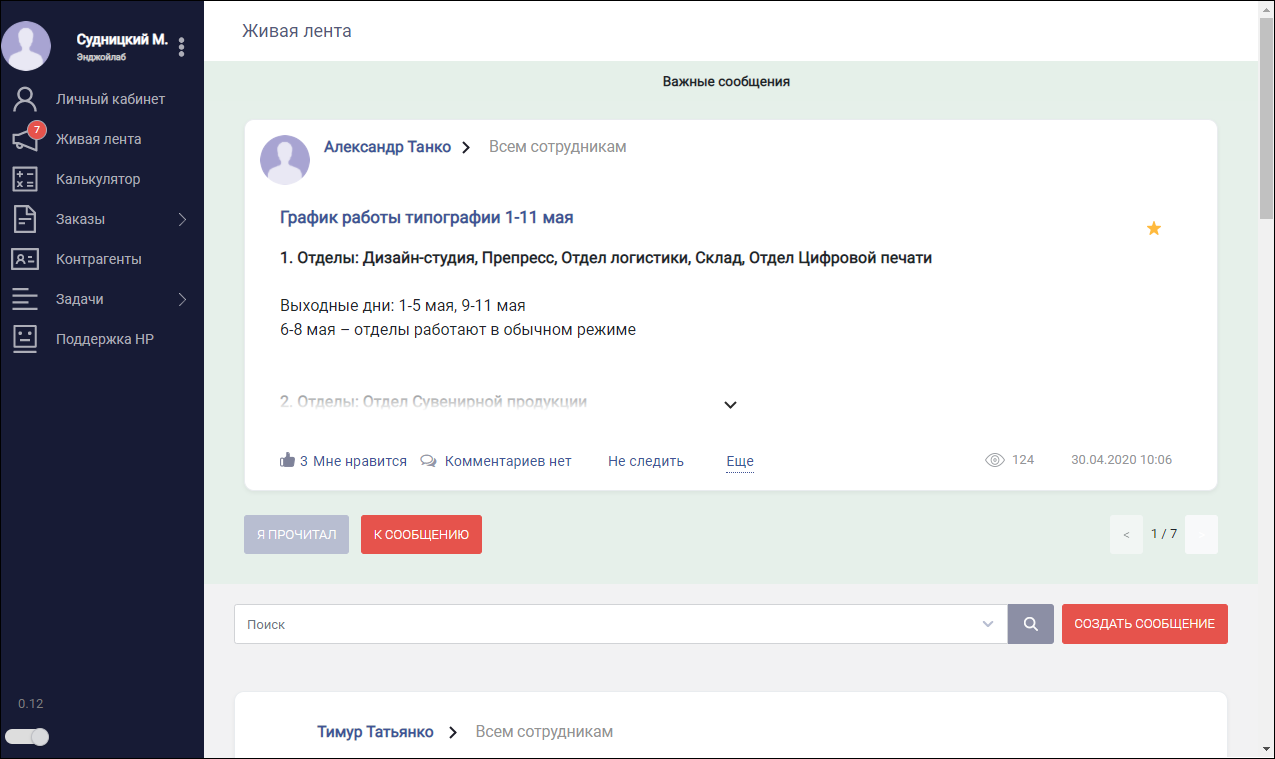
Task: Click the page vertical scrollbar thumb
Action: [x=1266, y=120]
